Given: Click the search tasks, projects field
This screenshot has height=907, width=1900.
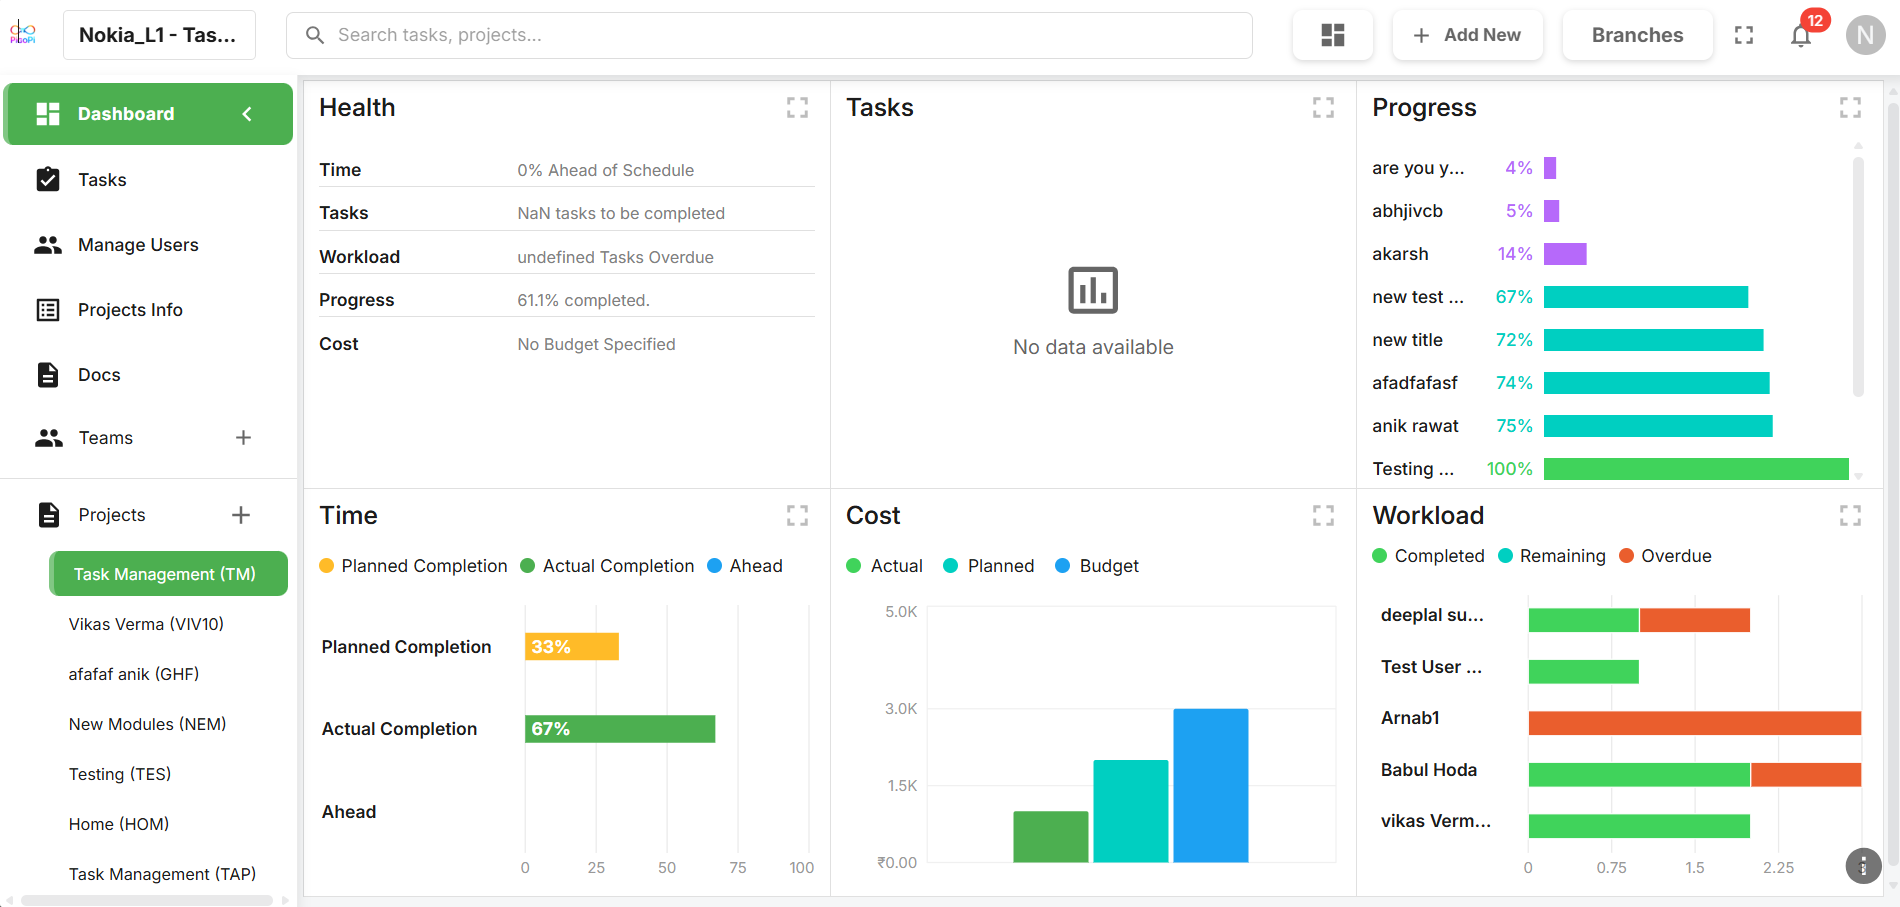Looking at the screenshot, I should click(768, 36).
